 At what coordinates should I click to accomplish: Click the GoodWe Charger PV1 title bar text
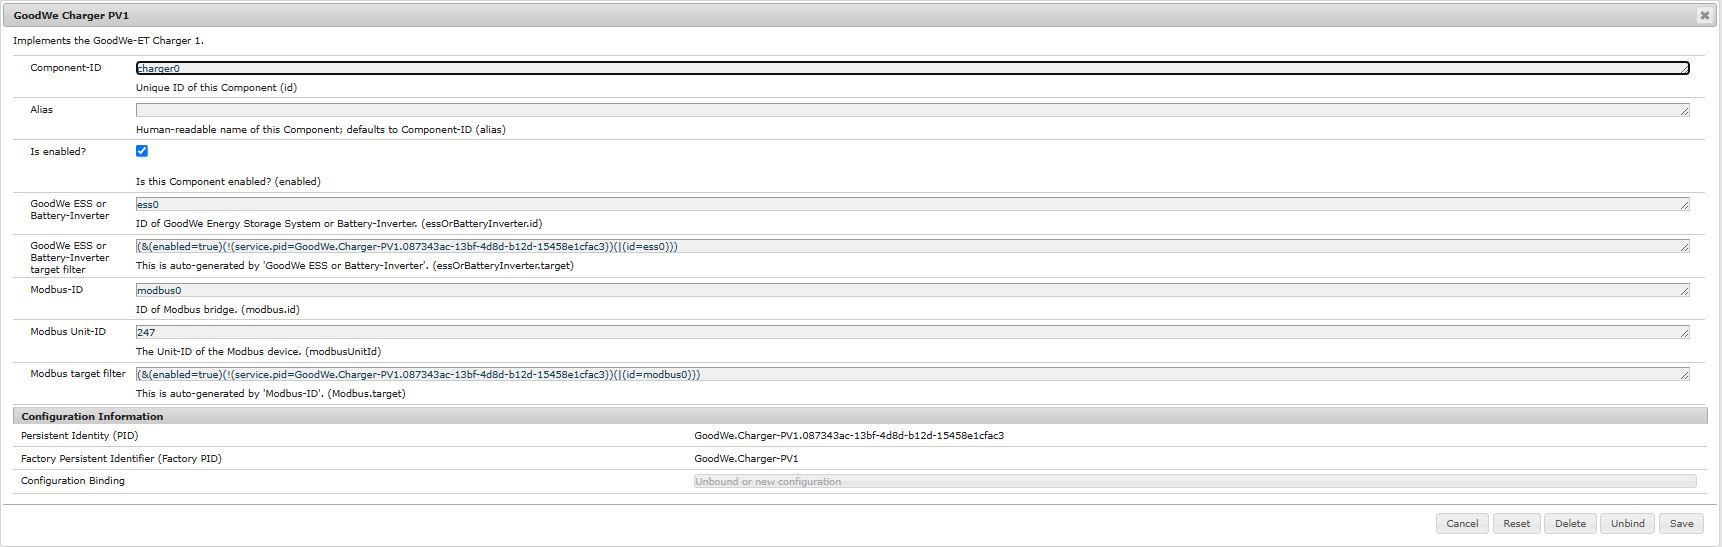tap(71, 16)
